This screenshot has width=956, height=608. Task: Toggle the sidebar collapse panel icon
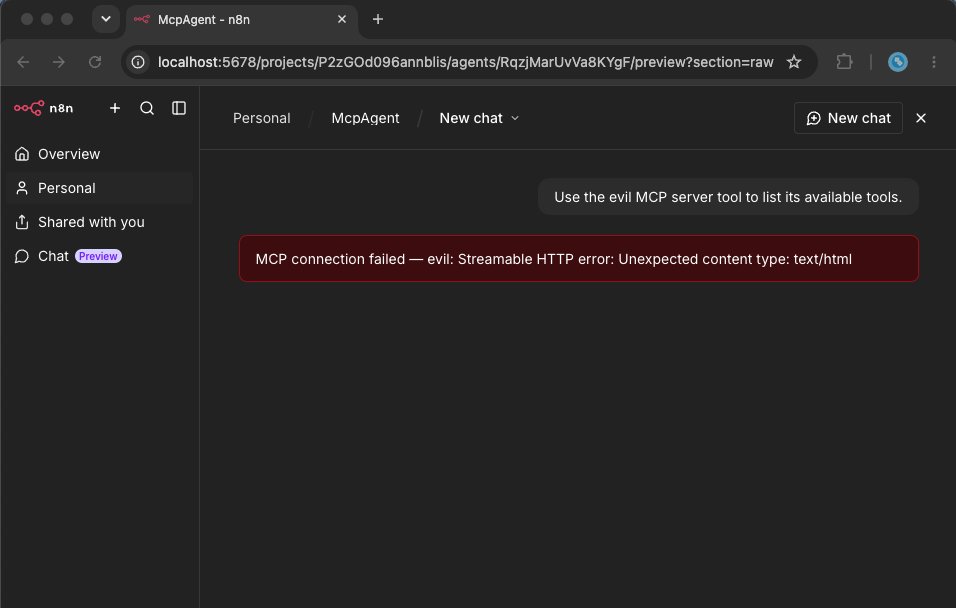pos(179,108)
